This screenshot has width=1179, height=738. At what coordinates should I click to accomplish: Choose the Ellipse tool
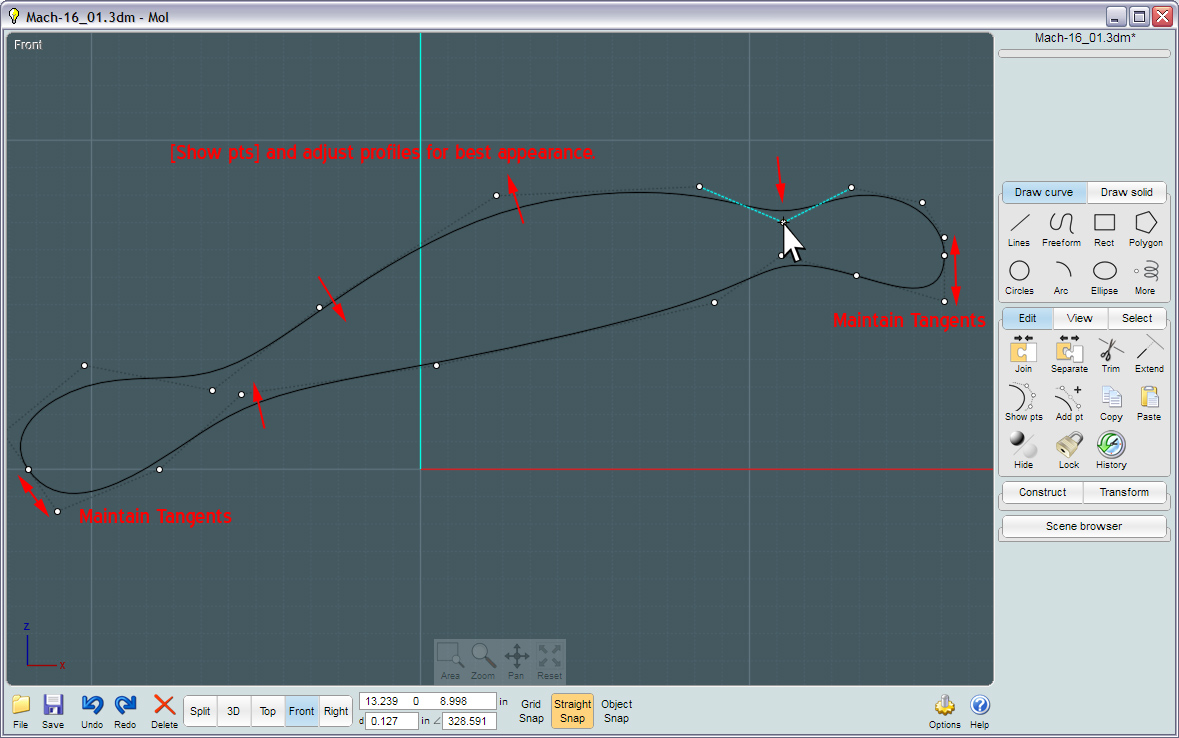(1104, 276)
